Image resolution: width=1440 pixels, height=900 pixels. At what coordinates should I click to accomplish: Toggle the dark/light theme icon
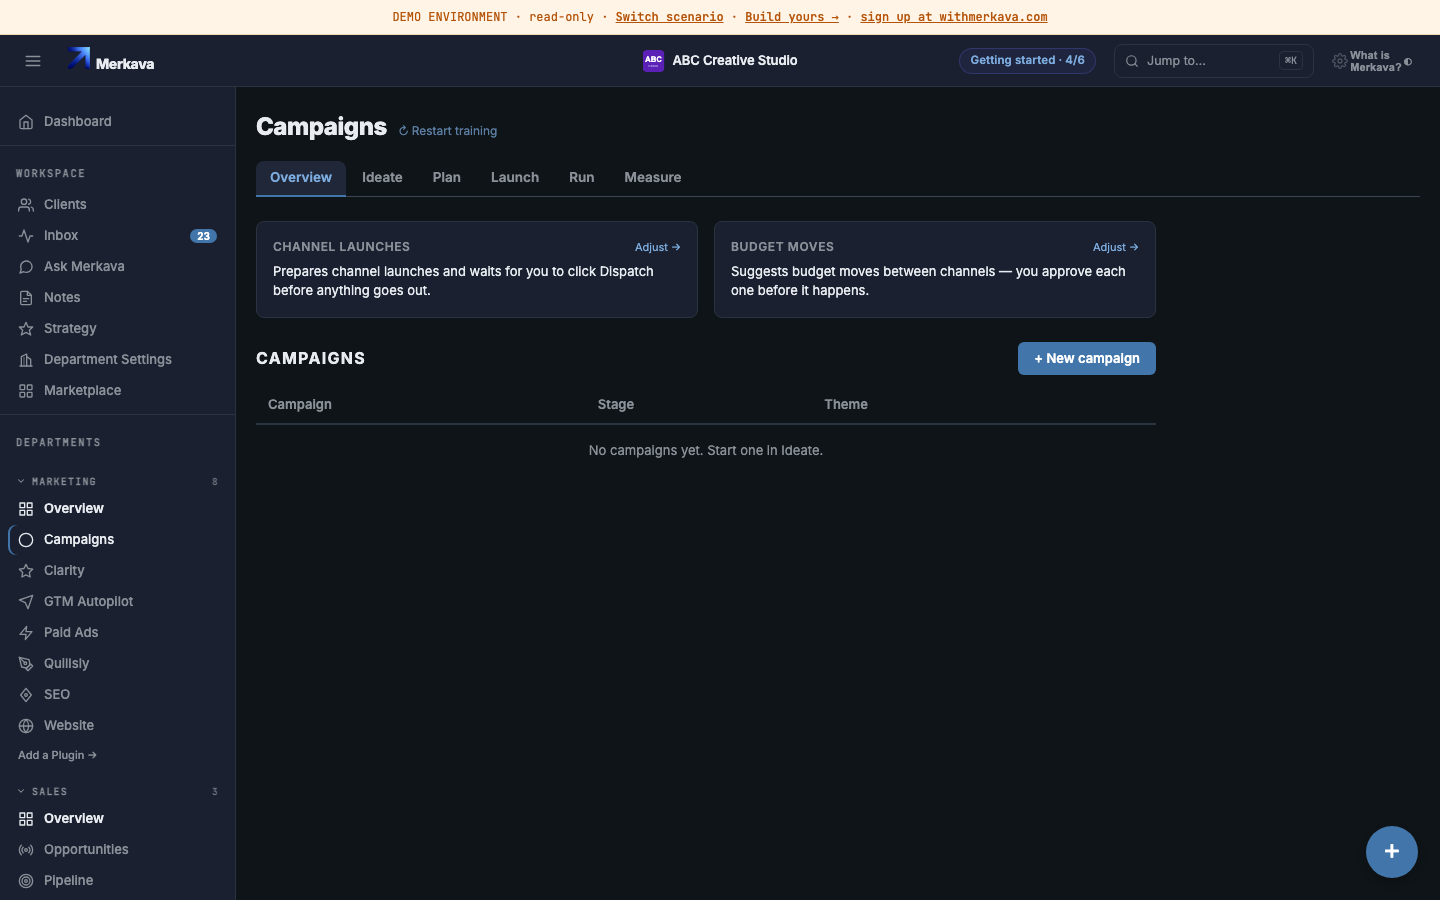(x=1408, y=62)
